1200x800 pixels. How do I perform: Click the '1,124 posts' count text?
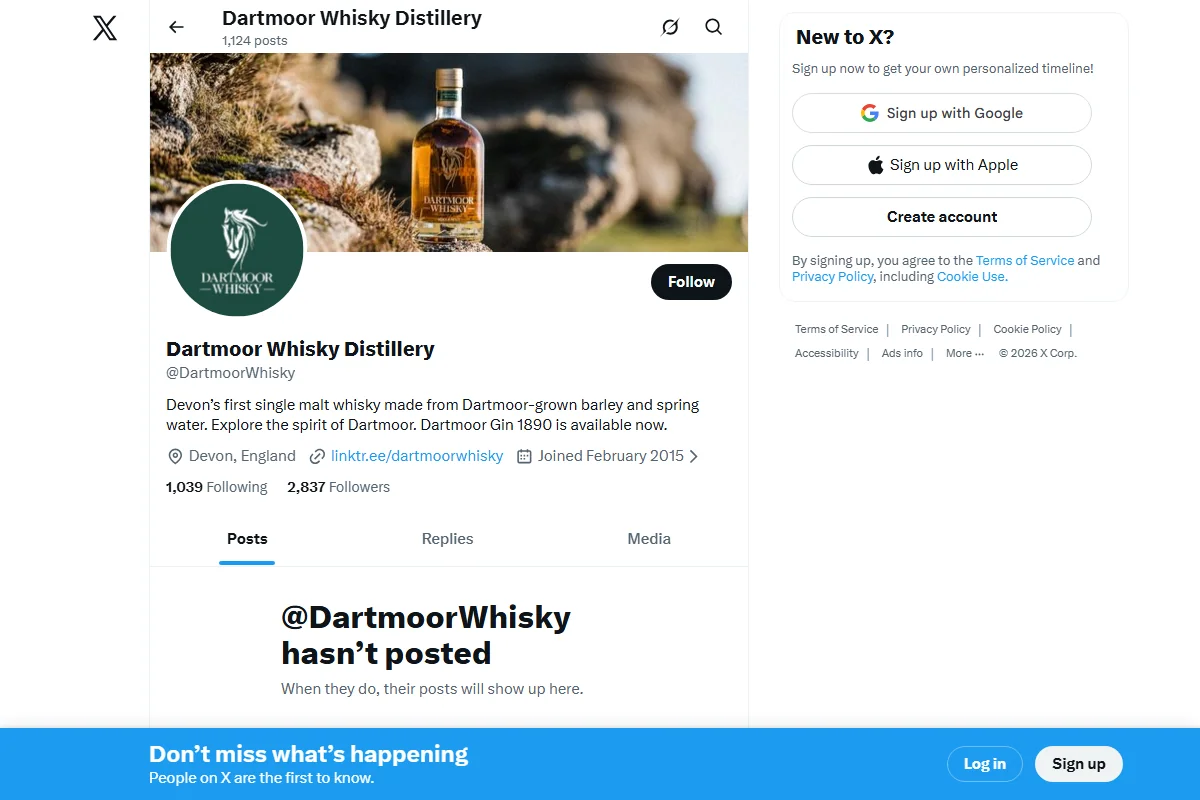255,41
